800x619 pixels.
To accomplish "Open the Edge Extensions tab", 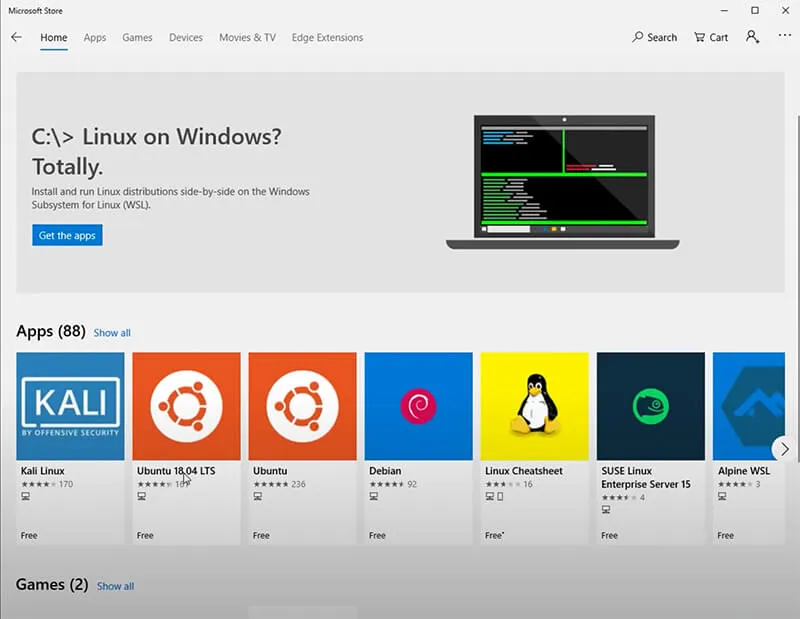I will point(328,37).
